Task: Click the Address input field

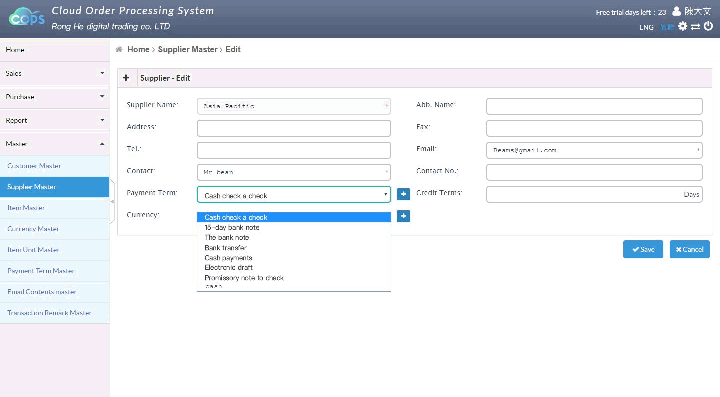Action: 294,128
